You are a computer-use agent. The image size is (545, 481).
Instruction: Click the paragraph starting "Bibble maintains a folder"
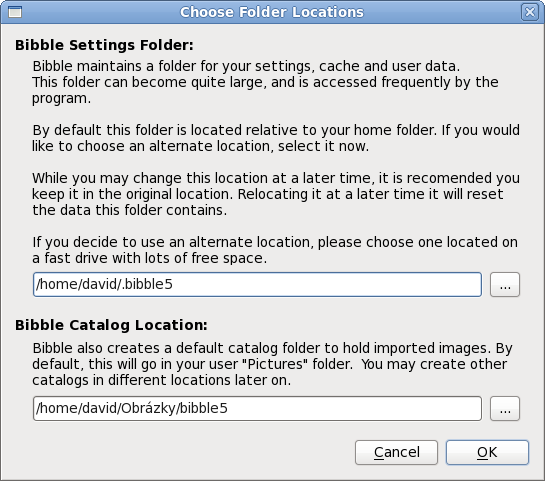coord(266,82)
